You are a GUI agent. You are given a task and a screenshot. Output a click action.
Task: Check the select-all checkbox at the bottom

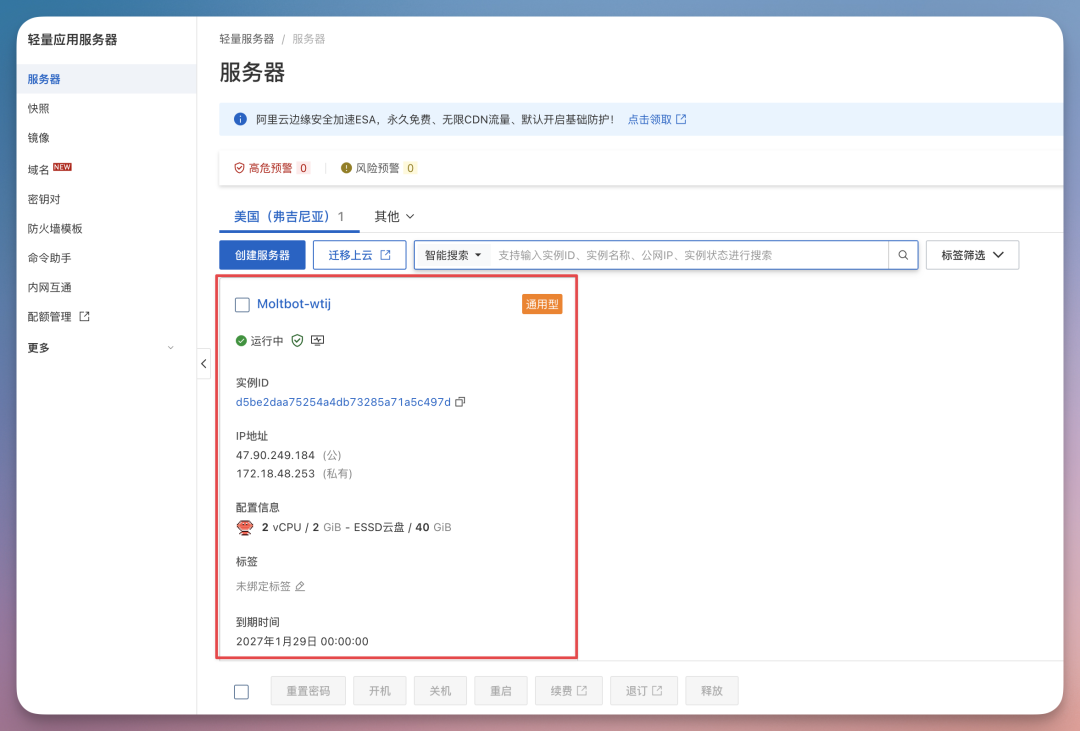click(x=241, y=690)
